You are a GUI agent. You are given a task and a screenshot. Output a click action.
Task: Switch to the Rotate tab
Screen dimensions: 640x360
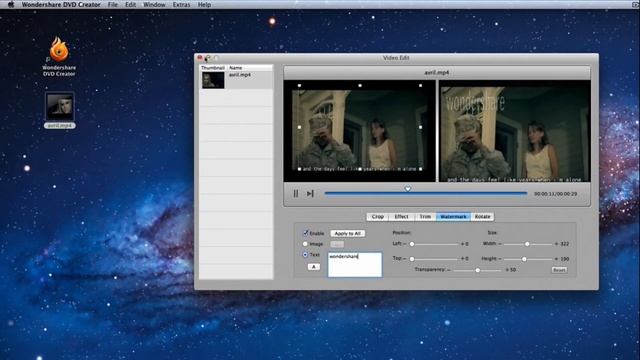pyautogui.click(x=482, y=217)
